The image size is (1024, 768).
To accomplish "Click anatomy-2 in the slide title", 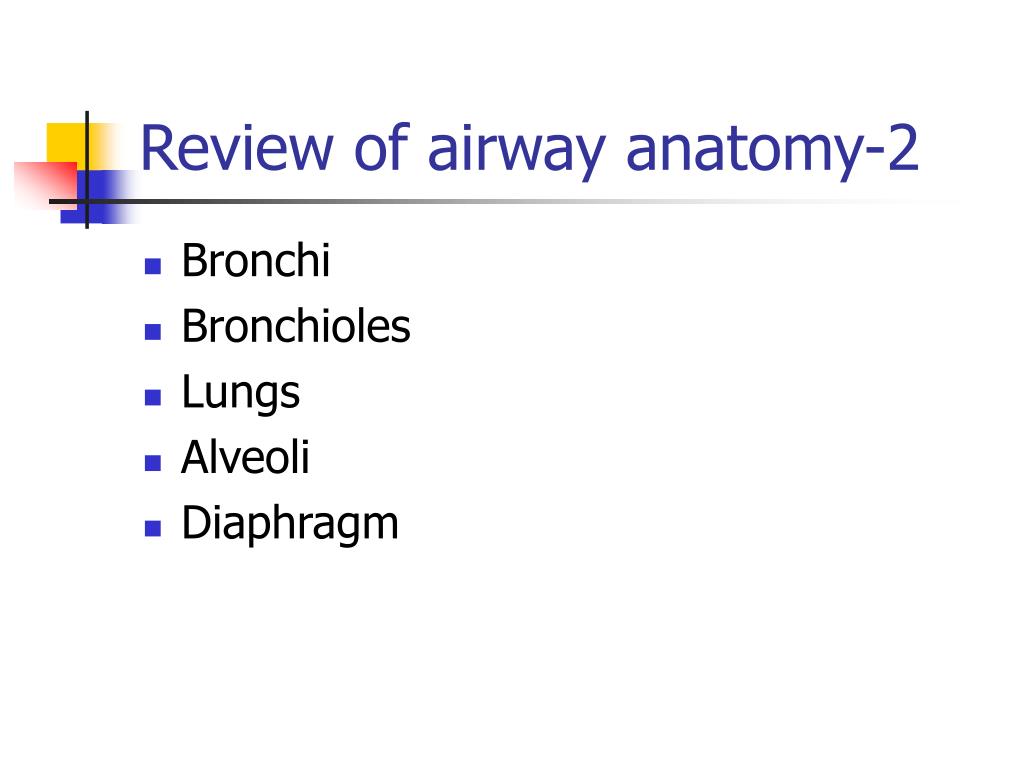I will (x=773, y=152).
